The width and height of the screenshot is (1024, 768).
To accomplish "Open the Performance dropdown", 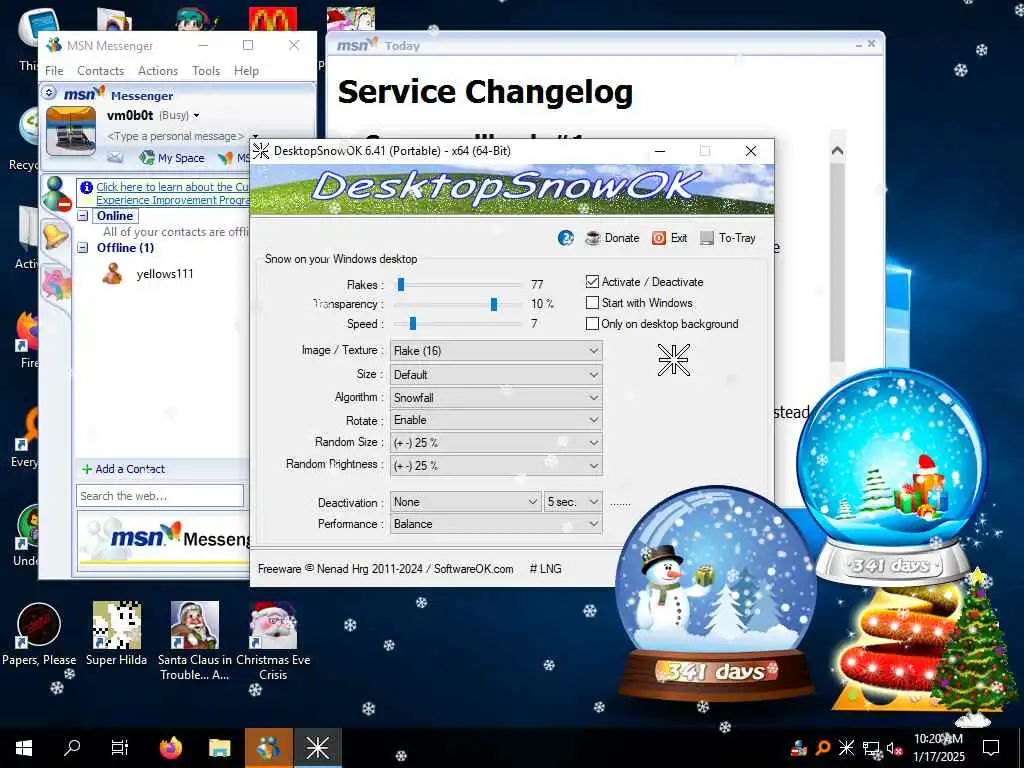I will [496, 524].
